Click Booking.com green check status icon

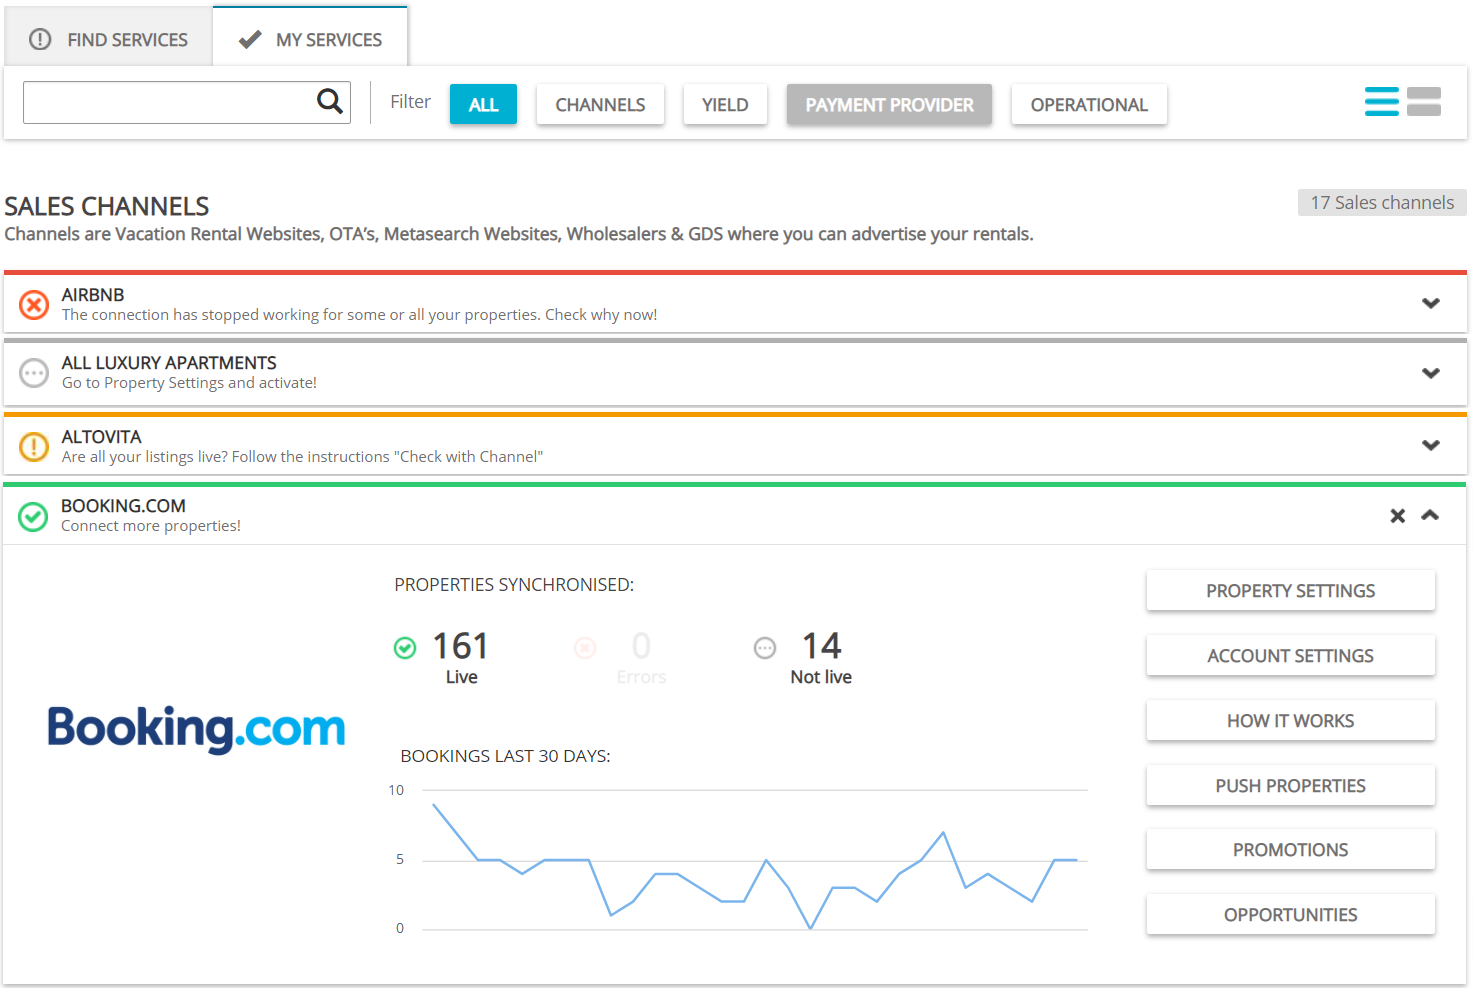(33, 516)
